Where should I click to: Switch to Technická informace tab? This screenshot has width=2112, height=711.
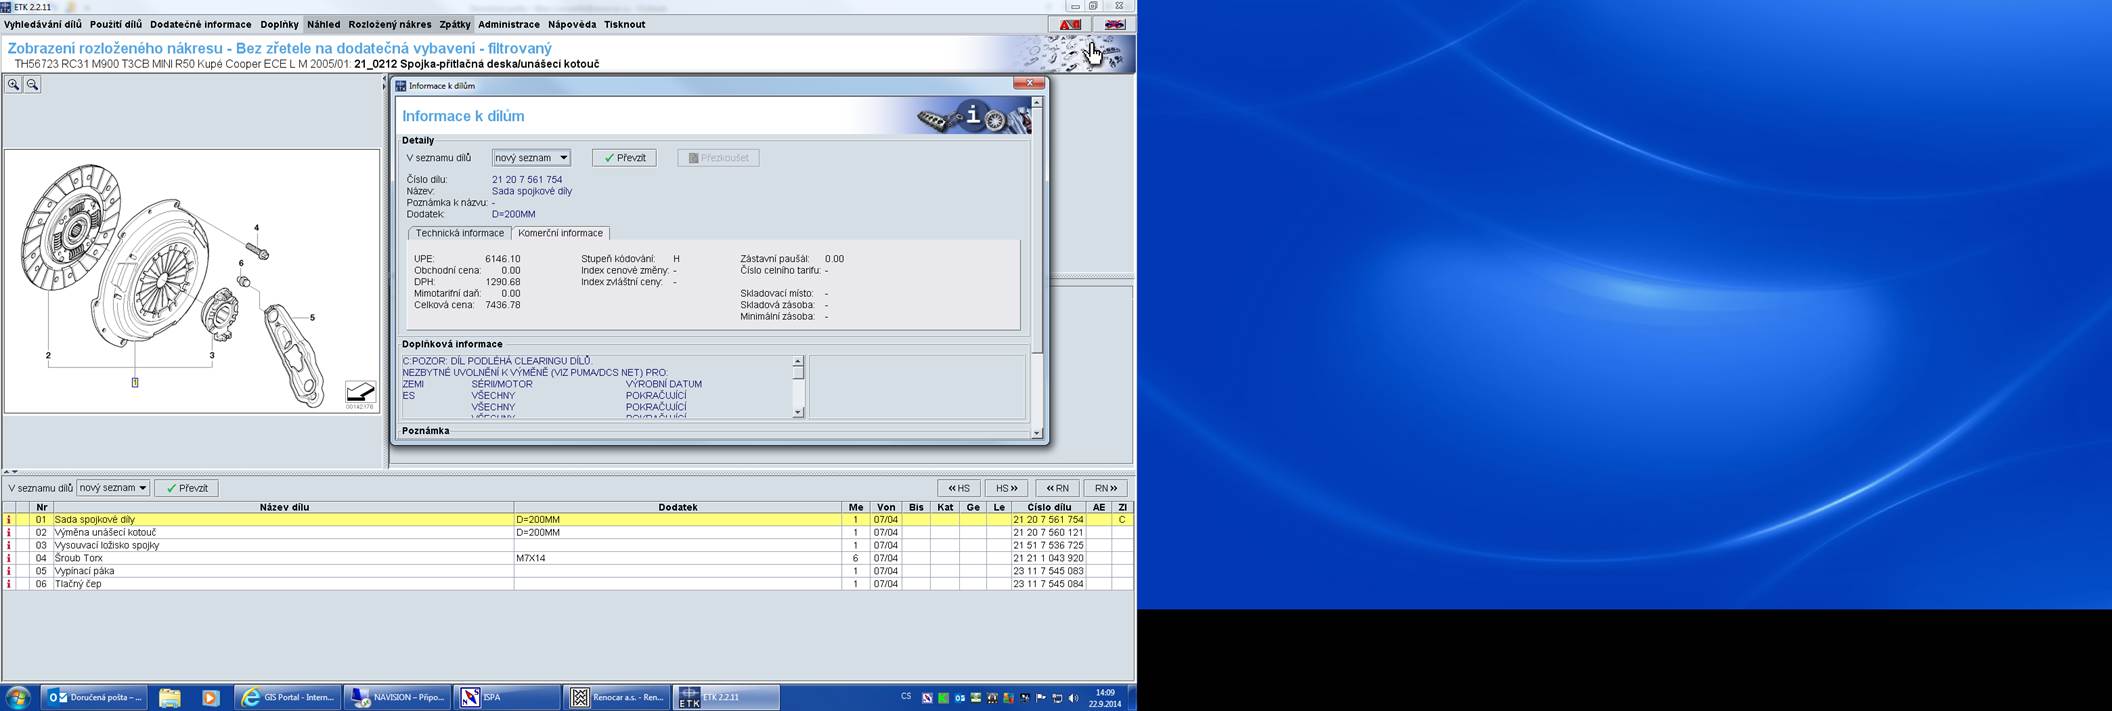tap(459, 233)
